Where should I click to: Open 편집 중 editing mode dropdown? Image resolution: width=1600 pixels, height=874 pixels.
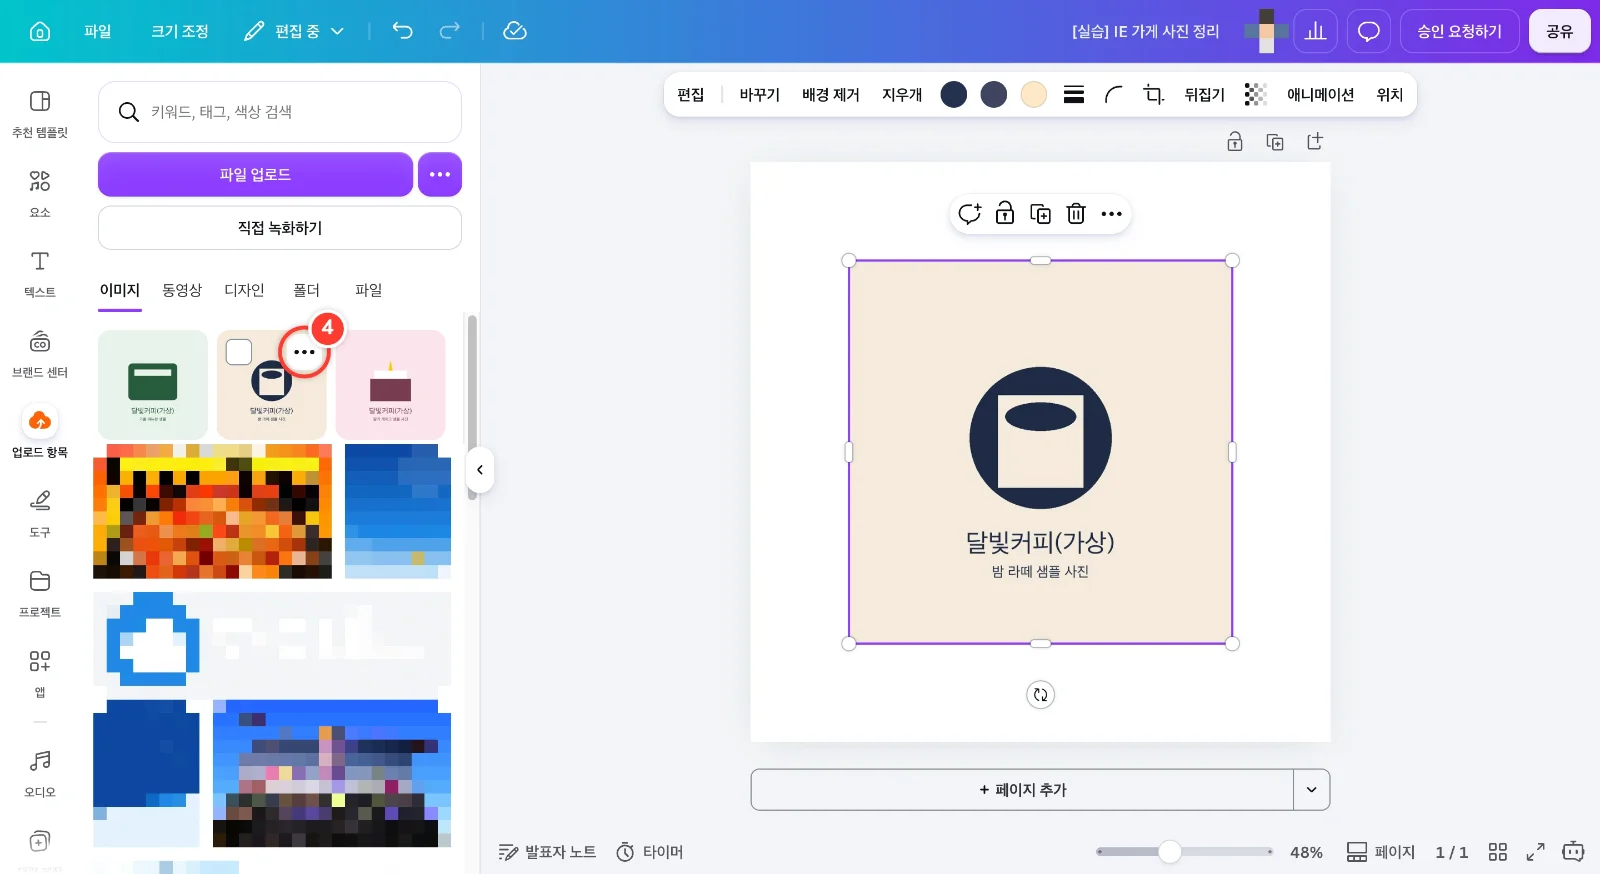pyautogui.click(x=294, y=31)
